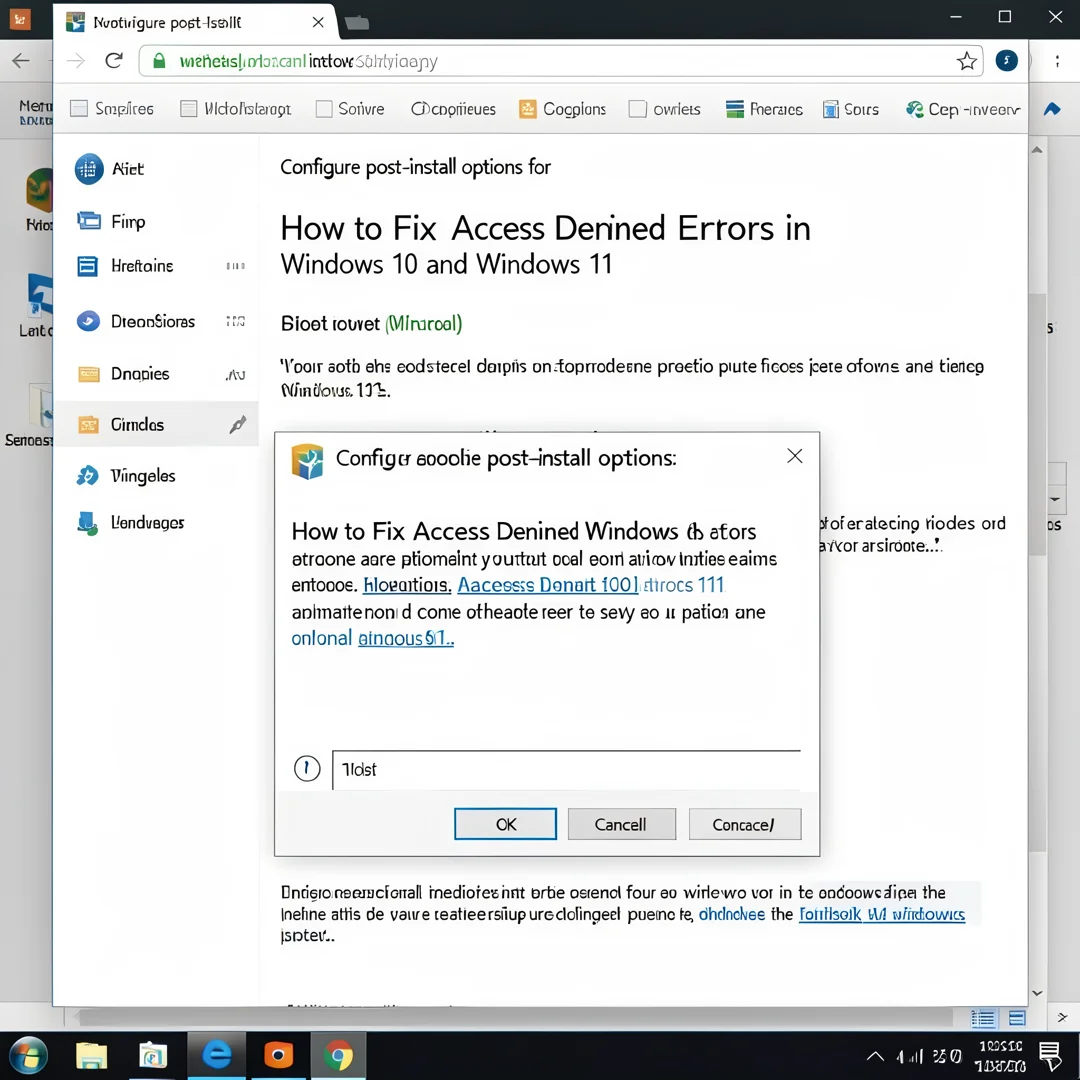Viewport: 1080px width, 1080px height.
Task: Bookmark page with the star icon
Action: point(966,61)
